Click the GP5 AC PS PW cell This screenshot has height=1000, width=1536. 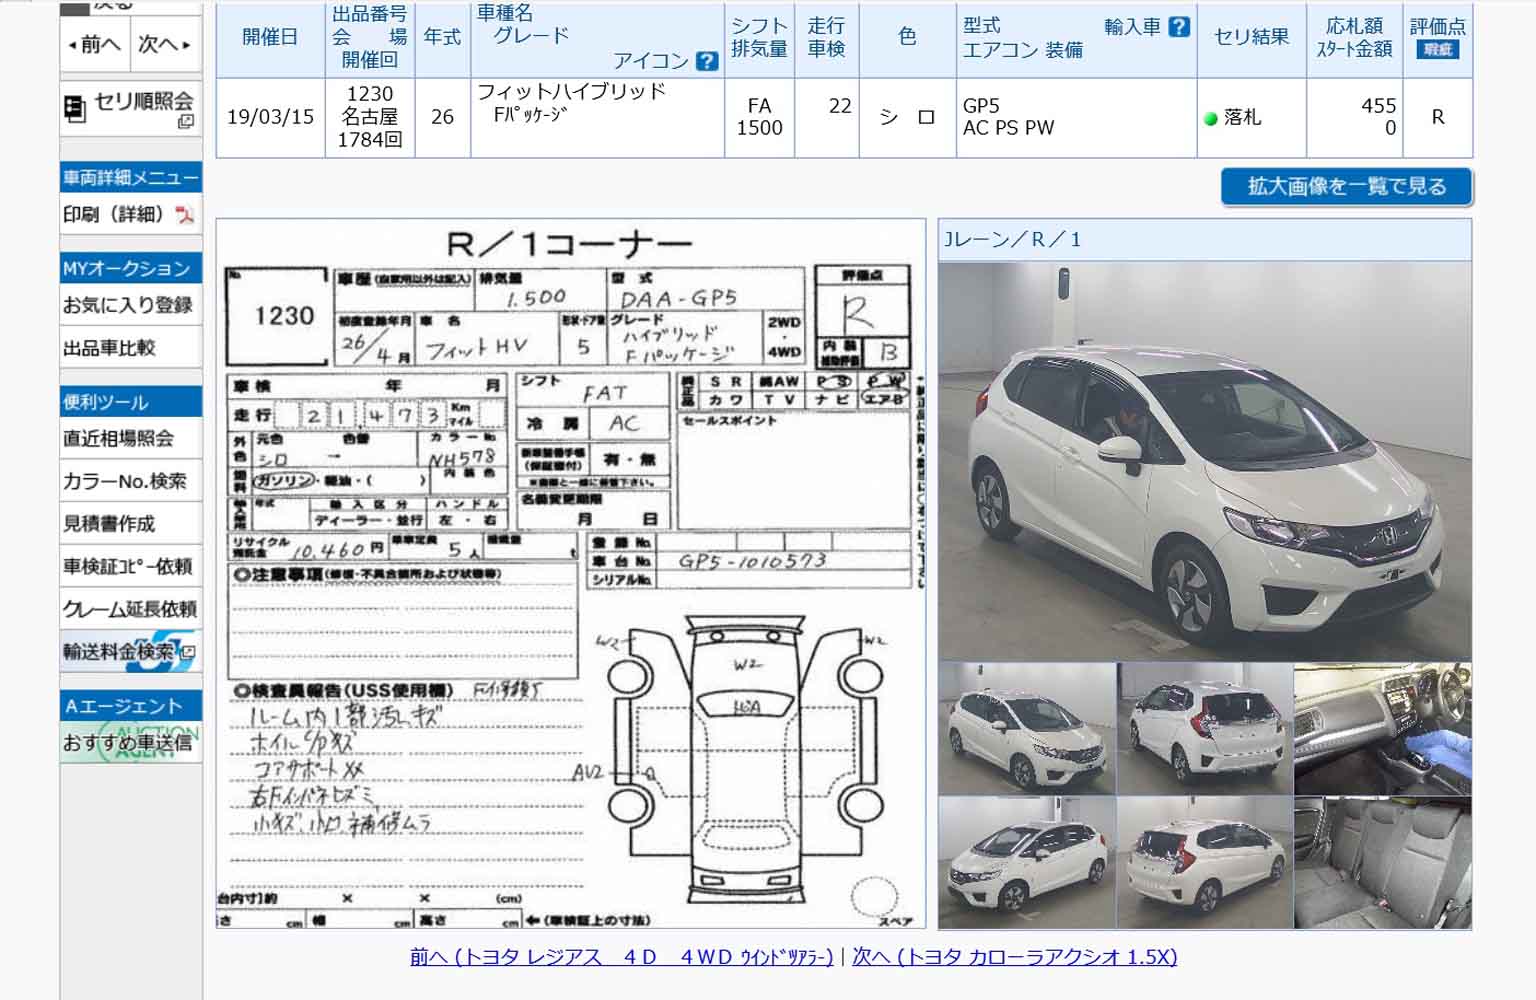coord(1076,117)
